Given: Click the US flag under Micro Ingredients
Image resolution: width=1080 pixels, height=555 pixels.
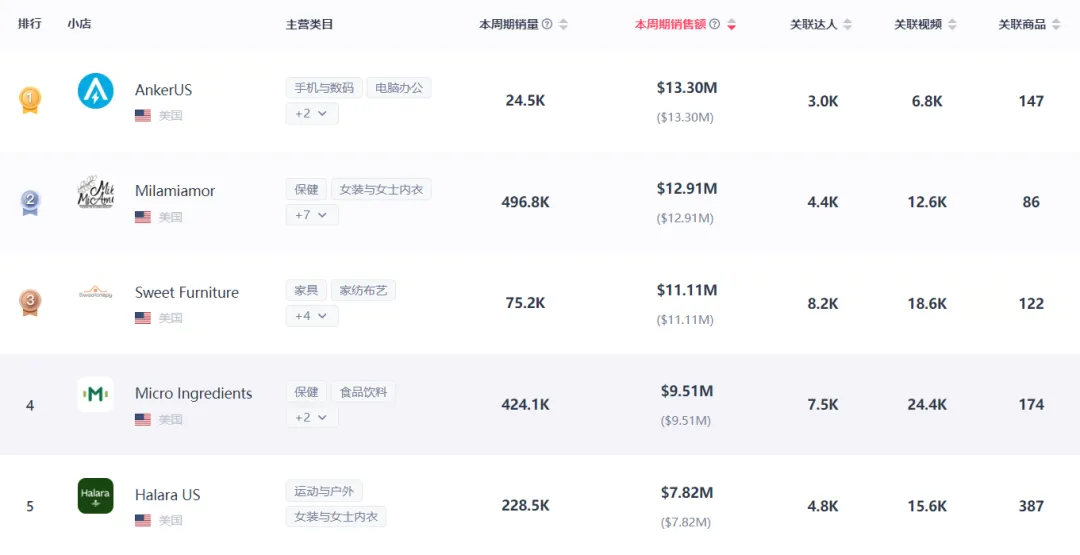Looking at the screenshot, I should pos(143,419).
